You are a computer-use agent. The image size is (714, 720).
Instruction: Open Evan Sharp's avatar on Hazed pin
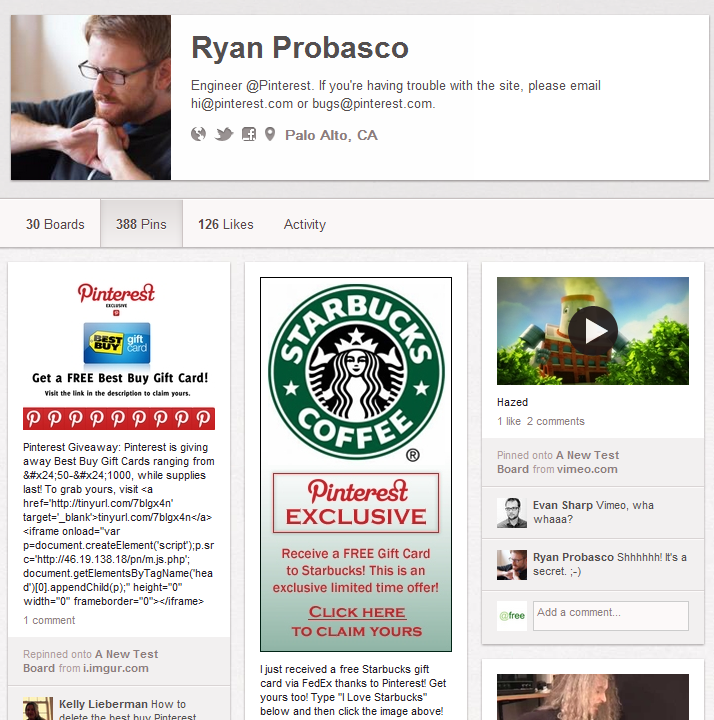click(512, 513)
